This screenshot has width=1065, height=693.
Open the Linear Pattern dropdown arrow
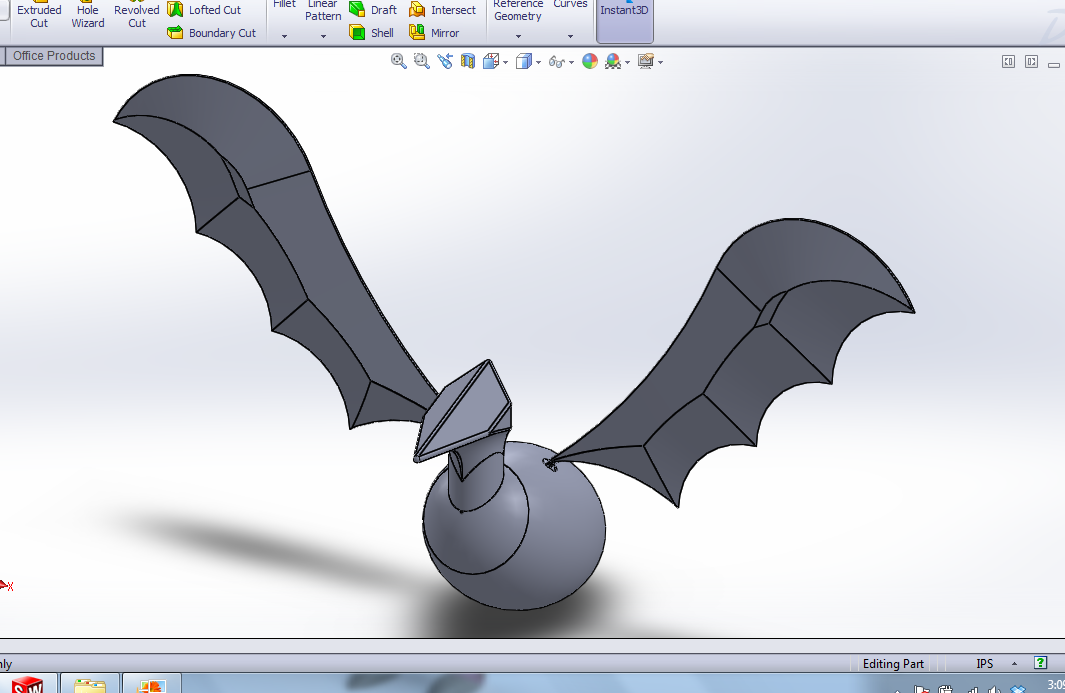coord(323,36)
